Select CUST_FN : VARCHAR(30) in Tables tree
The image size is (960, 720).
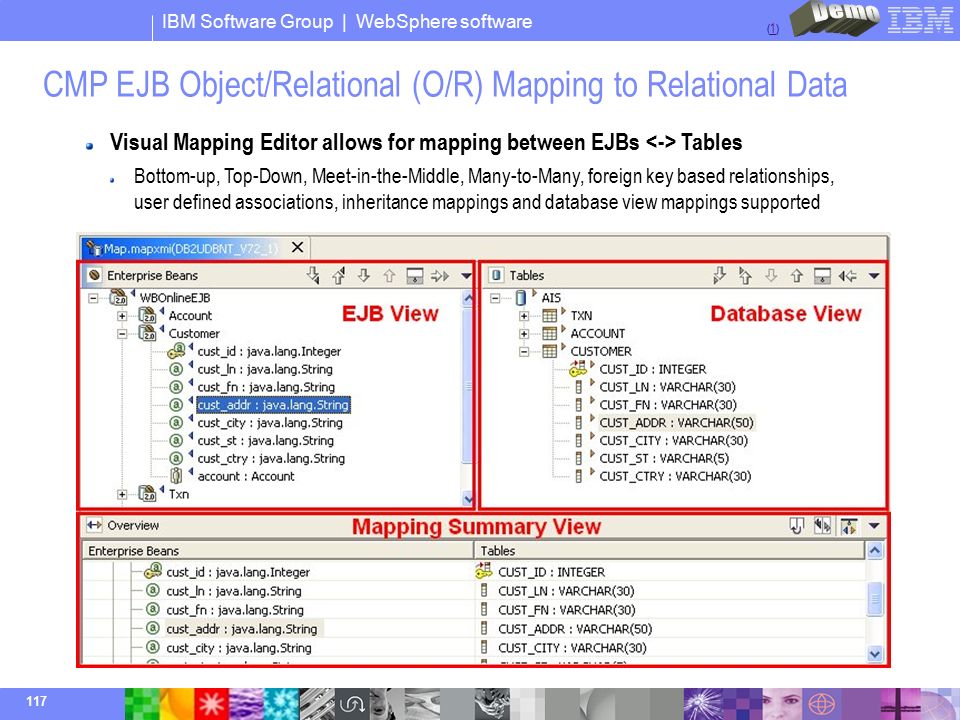pos(668,405)
